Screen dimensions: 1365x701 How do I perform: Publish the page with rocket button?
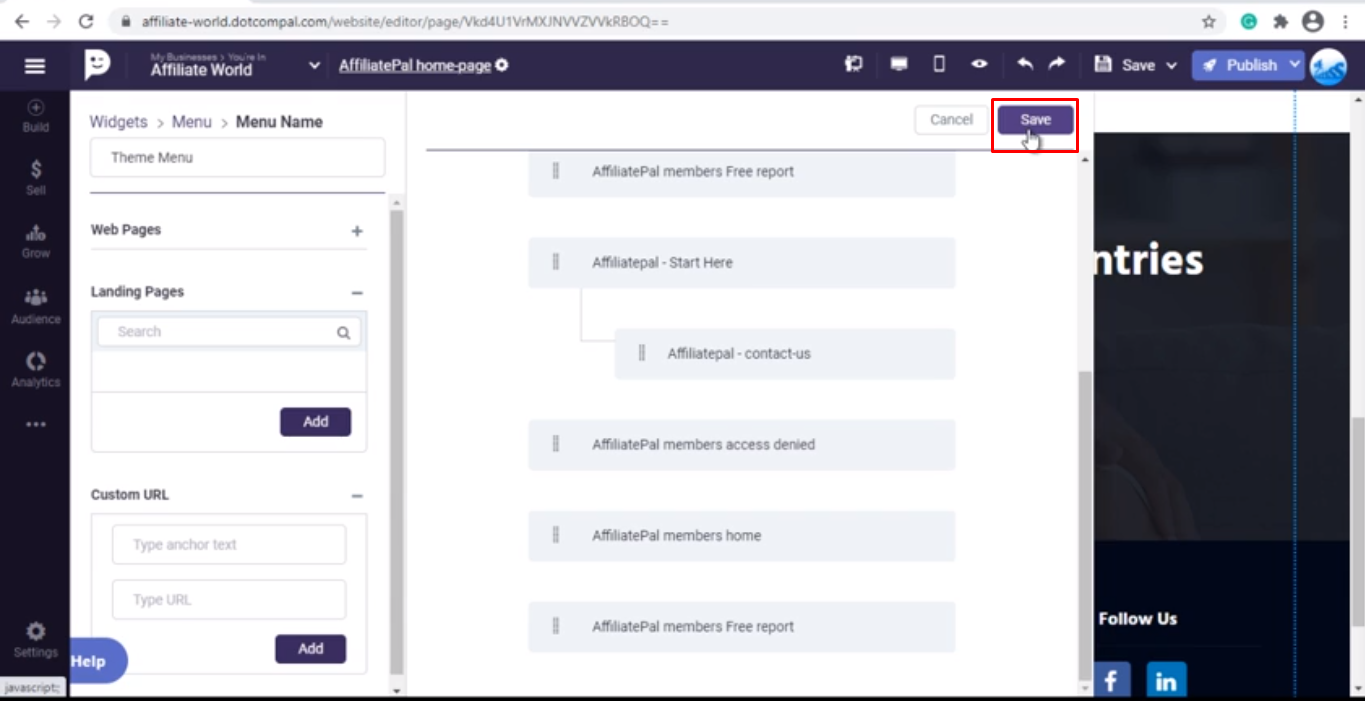pos(1238,65)
